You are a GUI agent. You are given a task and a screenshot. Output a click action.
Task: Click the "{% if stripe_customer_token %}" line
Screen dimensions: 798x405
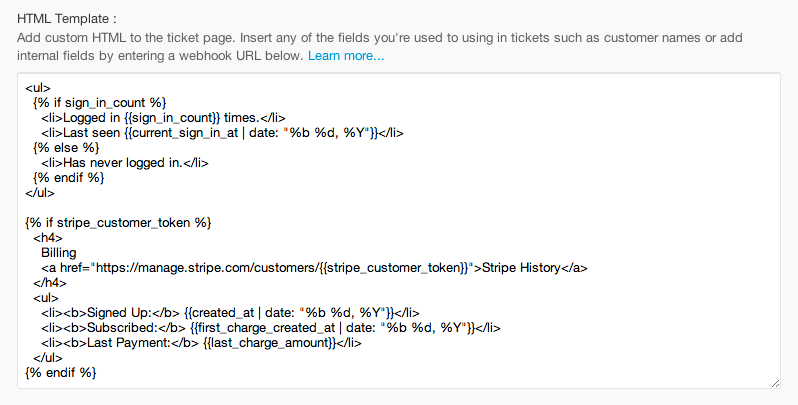118,222
